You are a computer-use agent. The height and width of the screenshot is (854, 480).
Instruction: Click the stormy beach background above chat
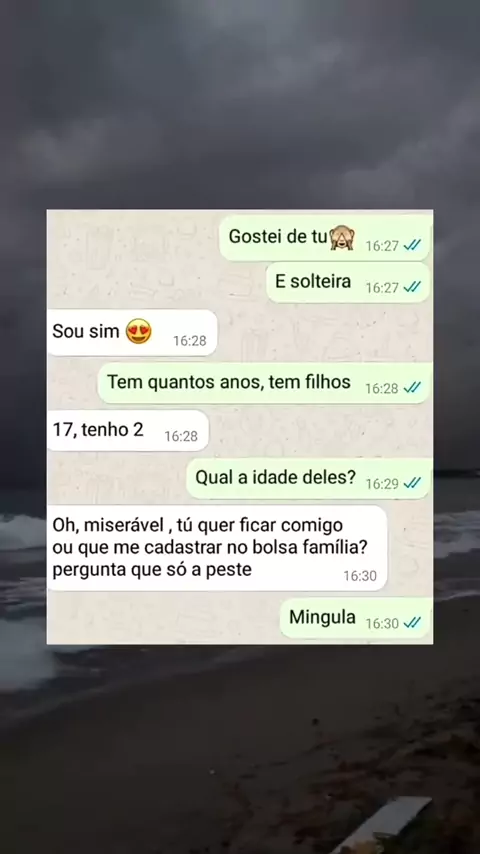pos(240,103)
